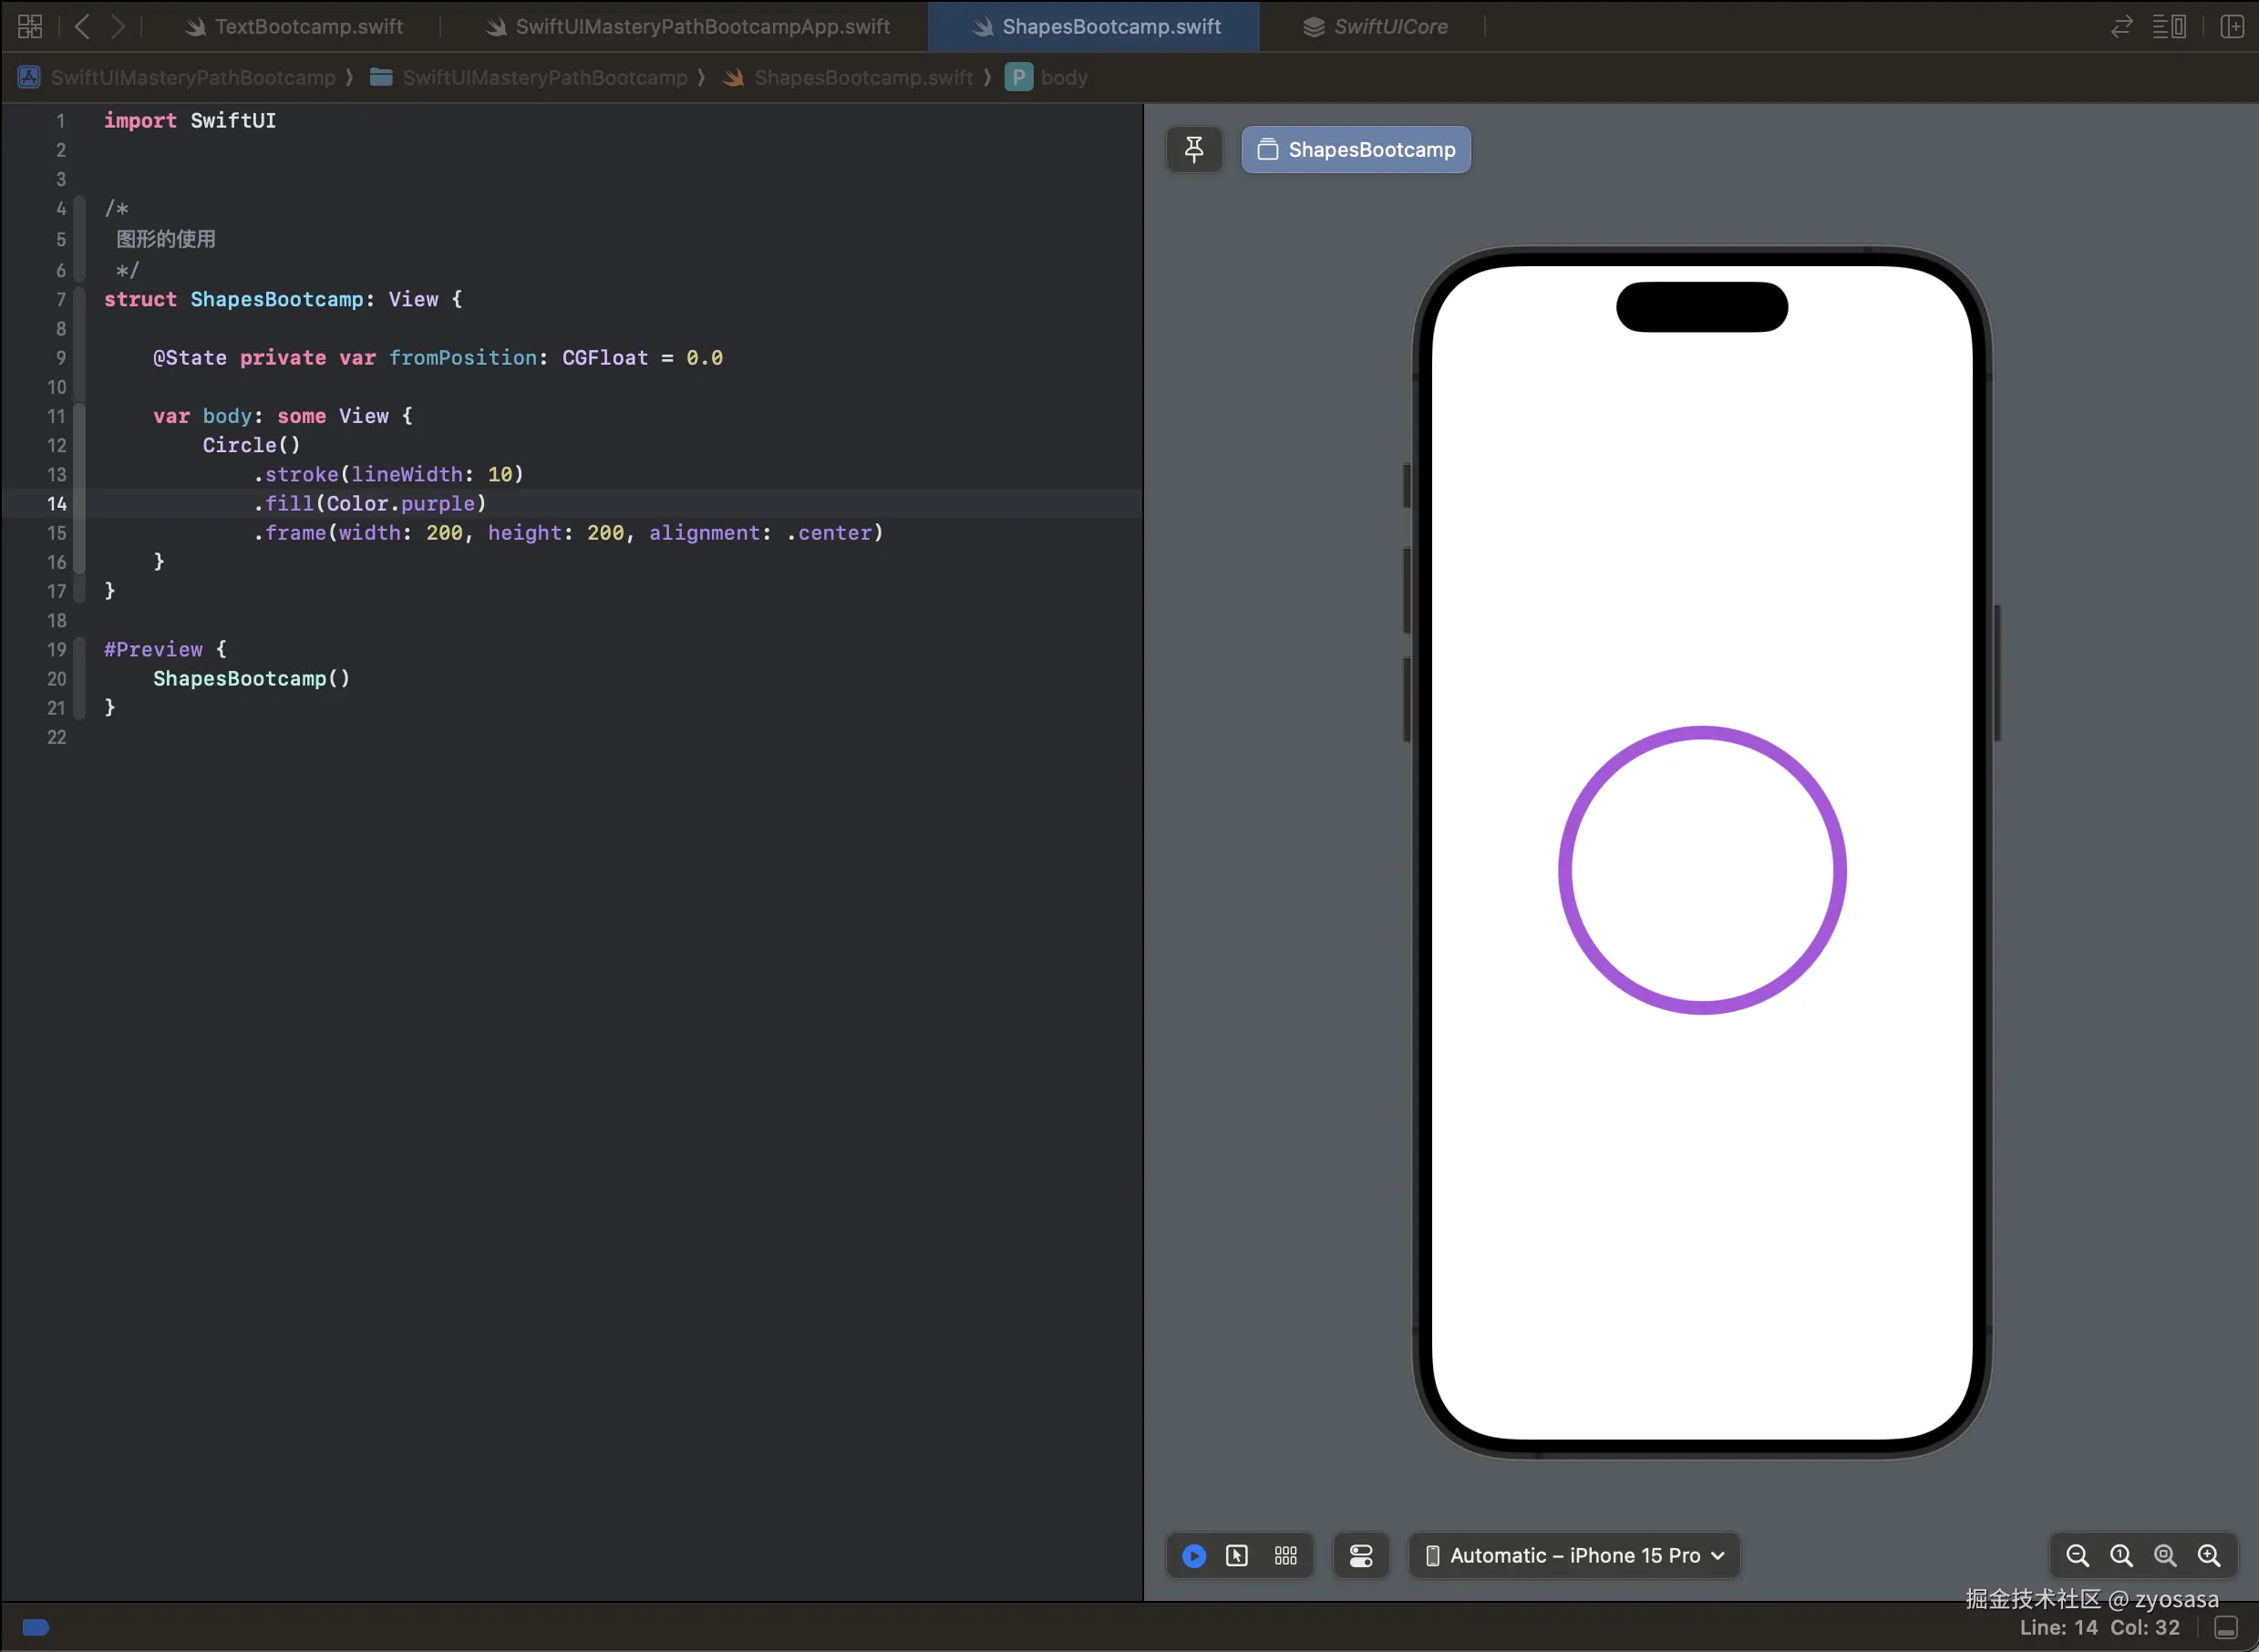The height and width of the screenshot is (1652, 2259).
Task: Open the preview device settings icon
Action: point(1361,1556)
